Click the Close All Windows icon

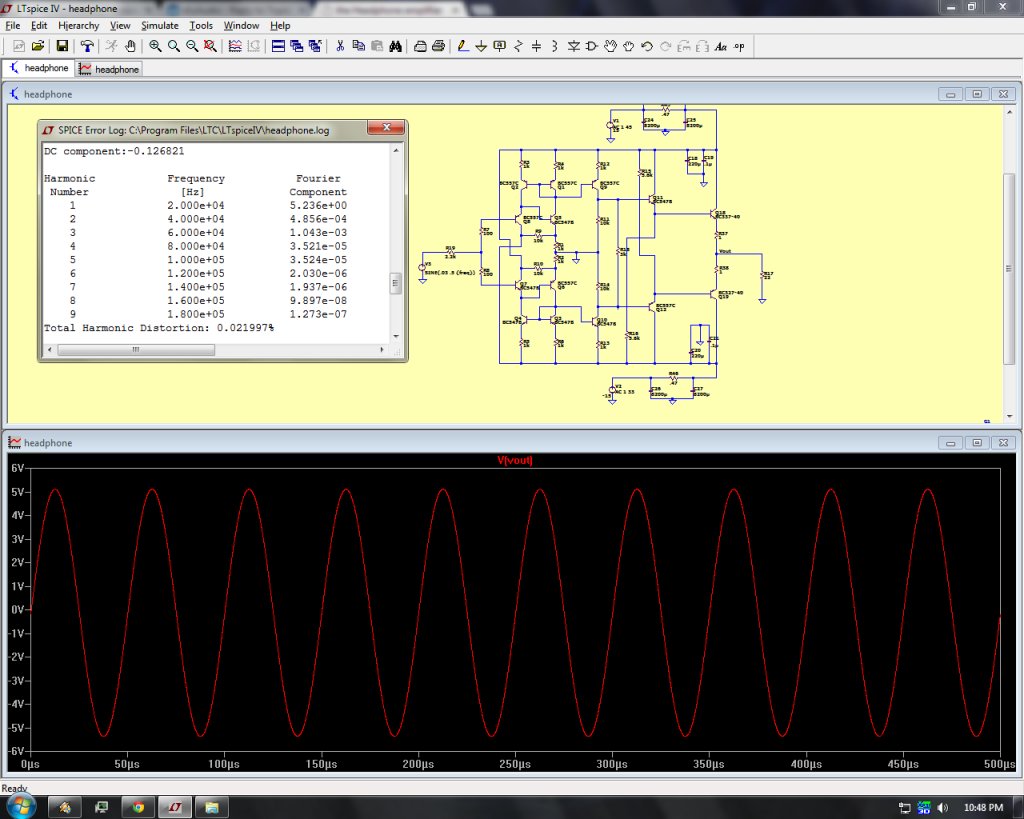click(315, 46)
